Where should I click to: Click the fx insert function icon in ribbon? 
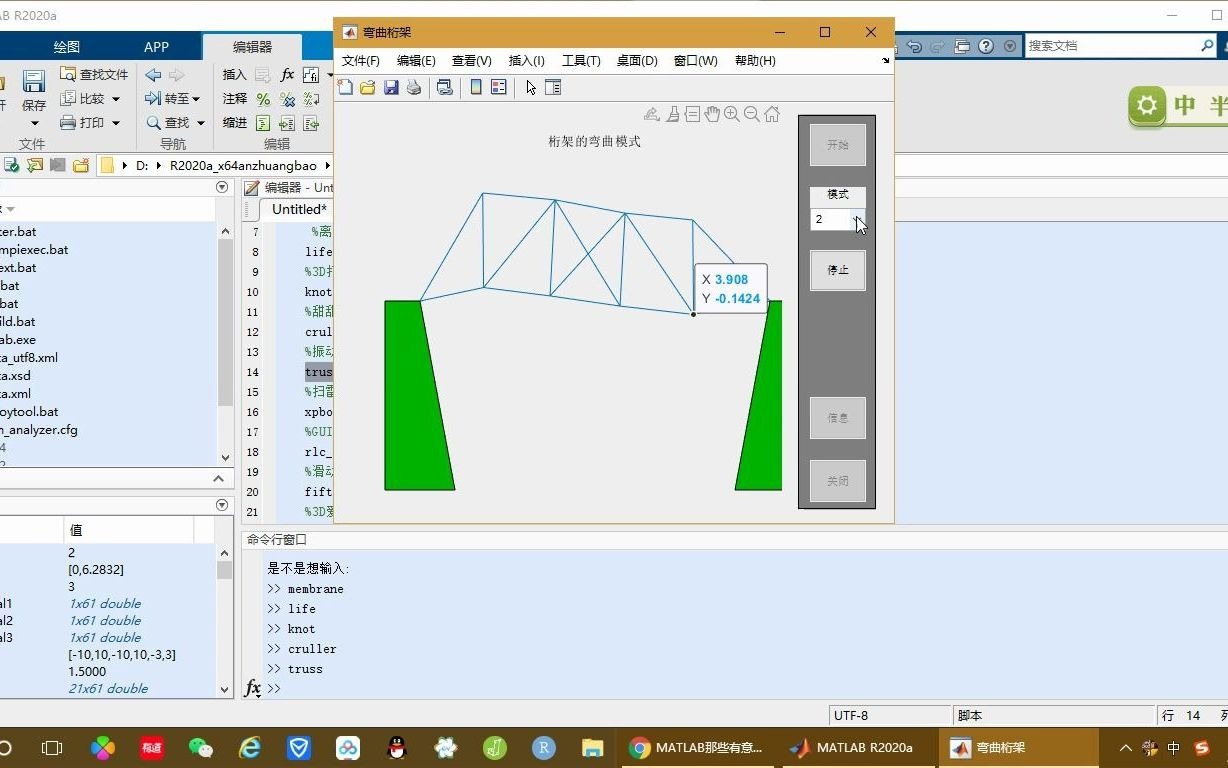[287, 75]
